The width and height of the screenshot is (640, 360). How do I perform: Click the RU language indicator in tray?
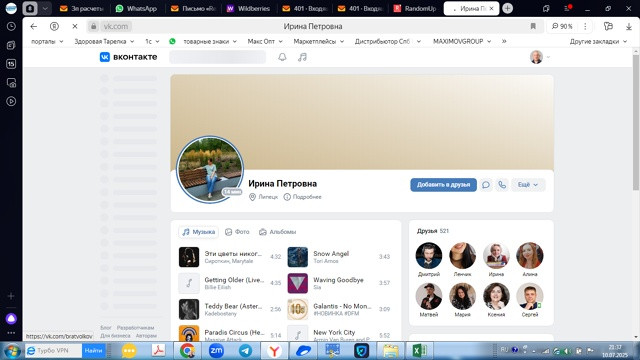(x=504, y=350)
